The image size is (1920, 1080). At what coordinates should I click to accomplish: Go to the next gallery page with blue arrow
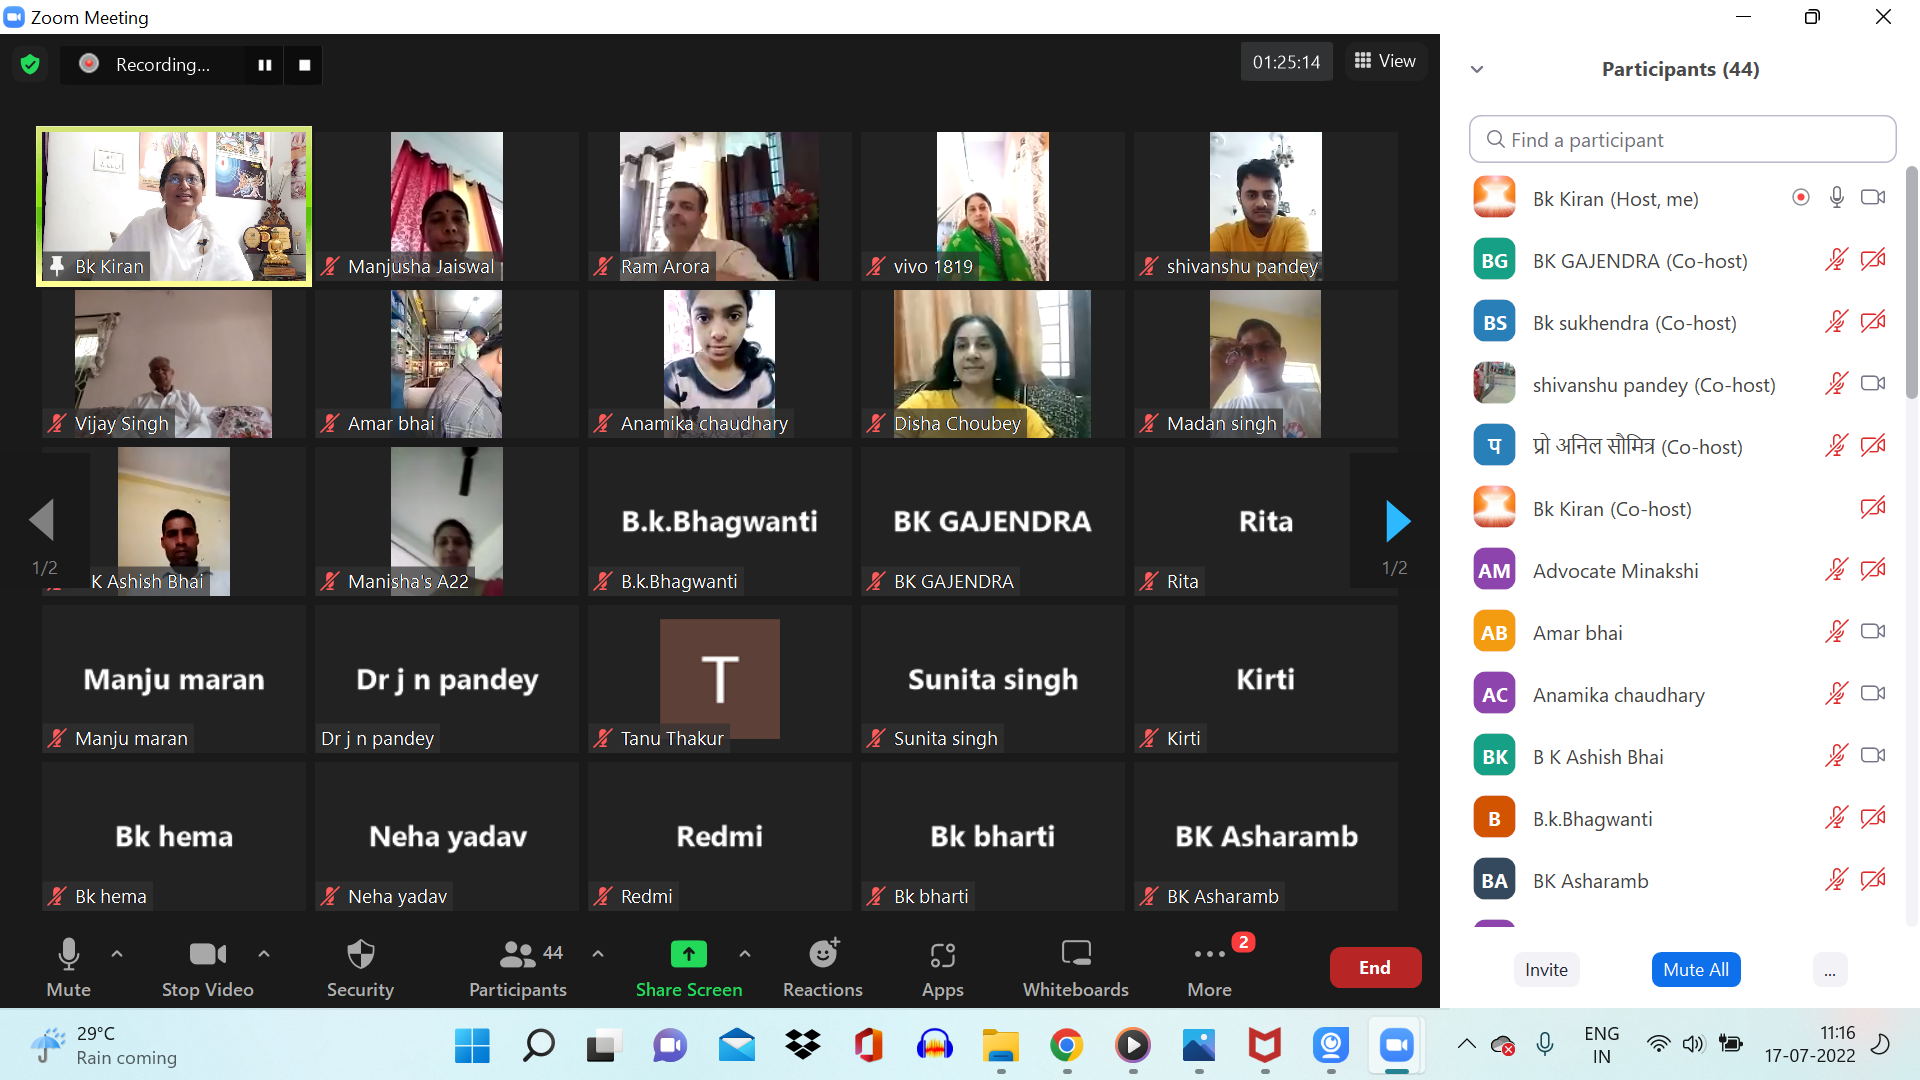click(x=1397, y=520)
